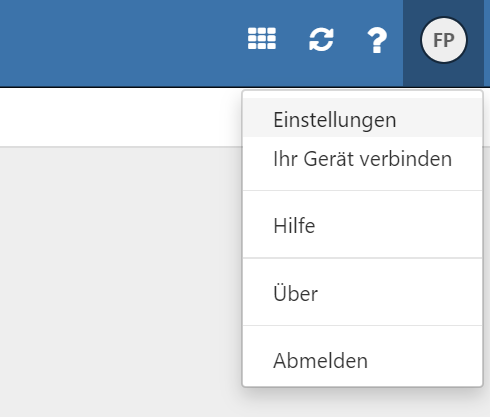Click Abmelden to sign out
Screen dimensions: 490x417
[x=363, y=361]
